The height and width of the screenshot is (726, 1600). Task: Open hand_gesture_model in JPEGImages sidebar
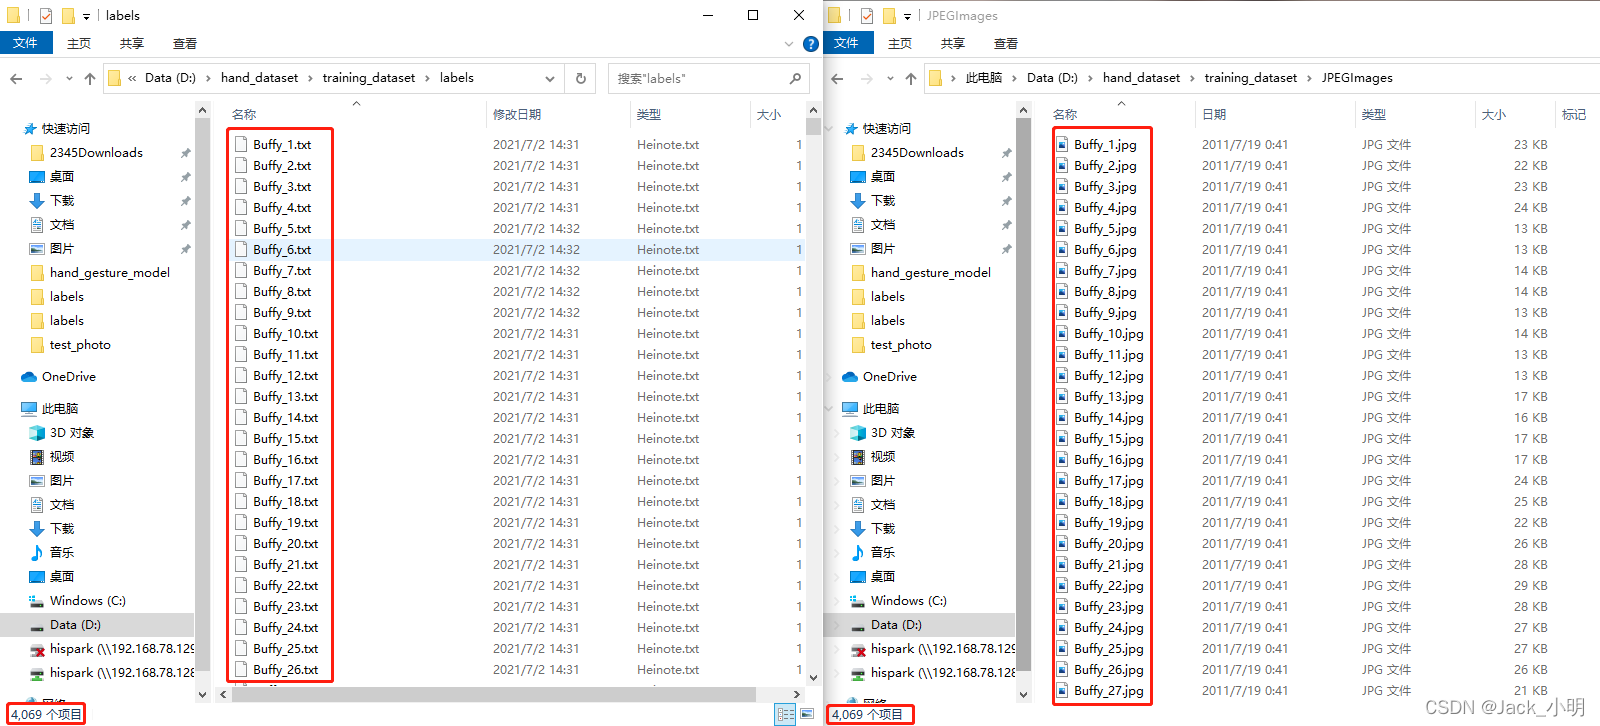click(931, 272)
